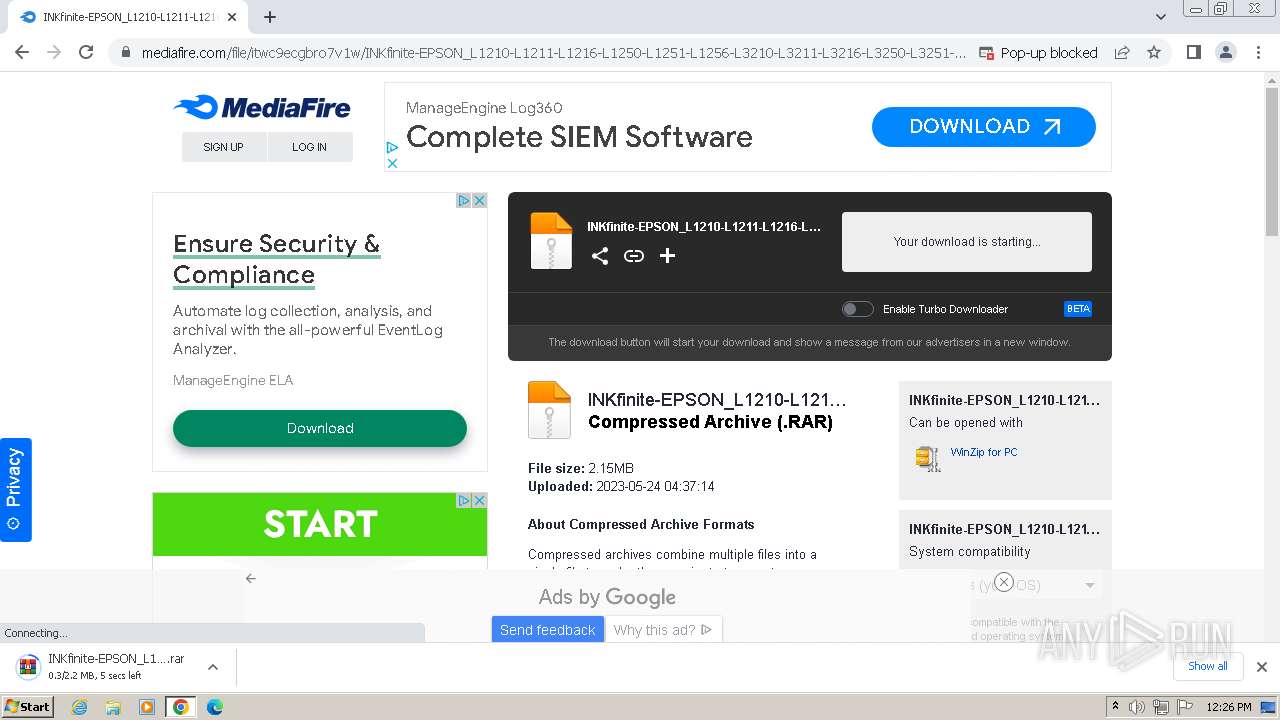Click Complete SIEM Software ad text

pos(579,137)
